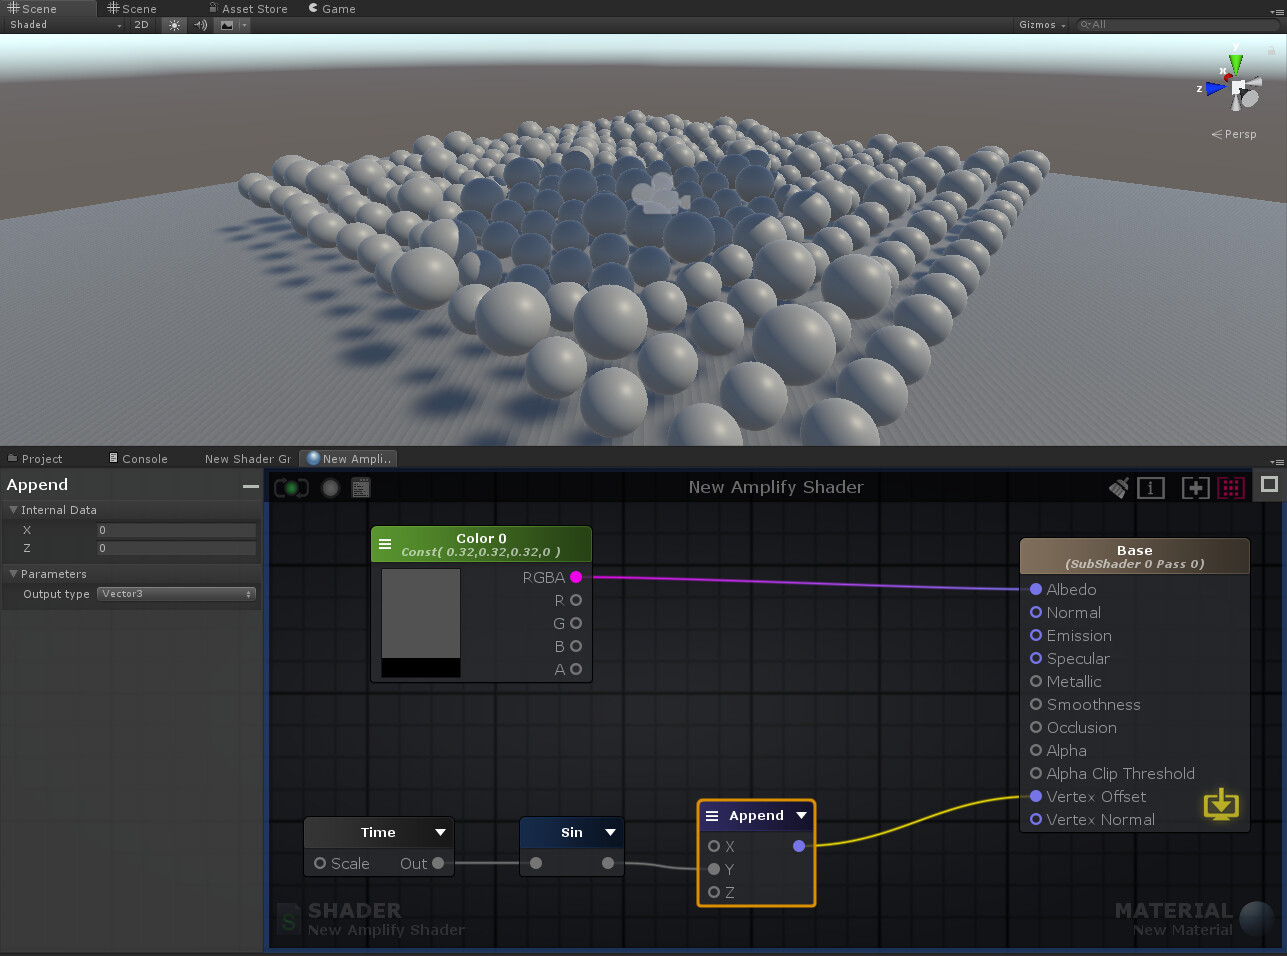Open node properties with the info icon
The height and width of the screenshot is (956, 1287).
[x=1151, y=488]
